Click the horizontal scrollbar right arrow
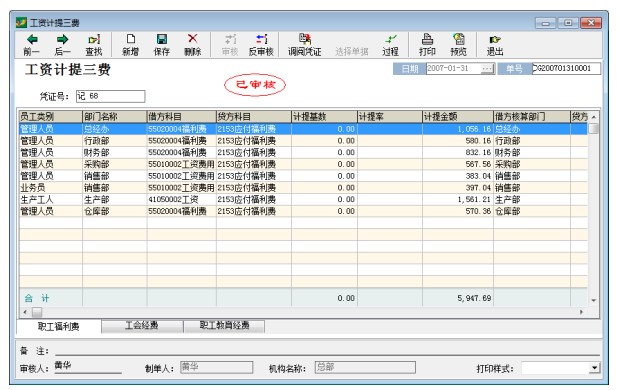Viewport: 617px width, 390px height. tap(582, 312)
